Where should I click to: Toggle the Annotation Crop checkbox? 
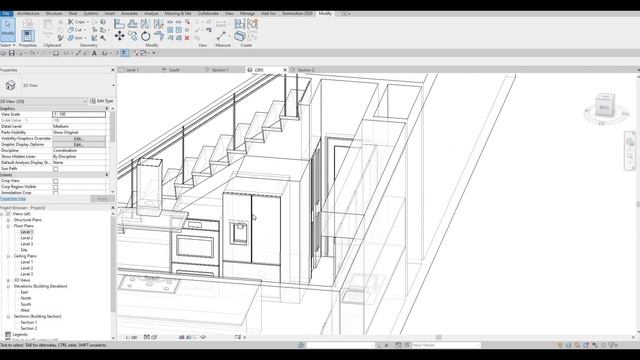56,193
